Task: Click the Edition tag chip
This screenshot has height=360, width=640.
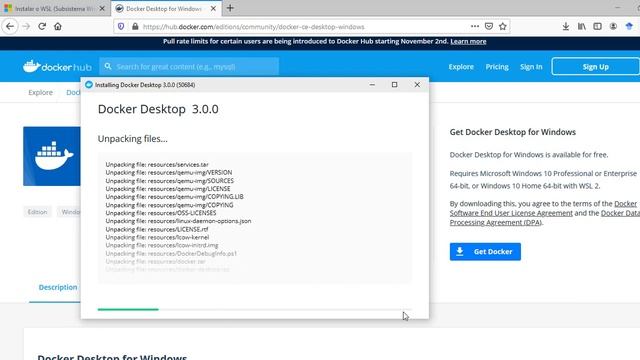Action: (37, 212)
